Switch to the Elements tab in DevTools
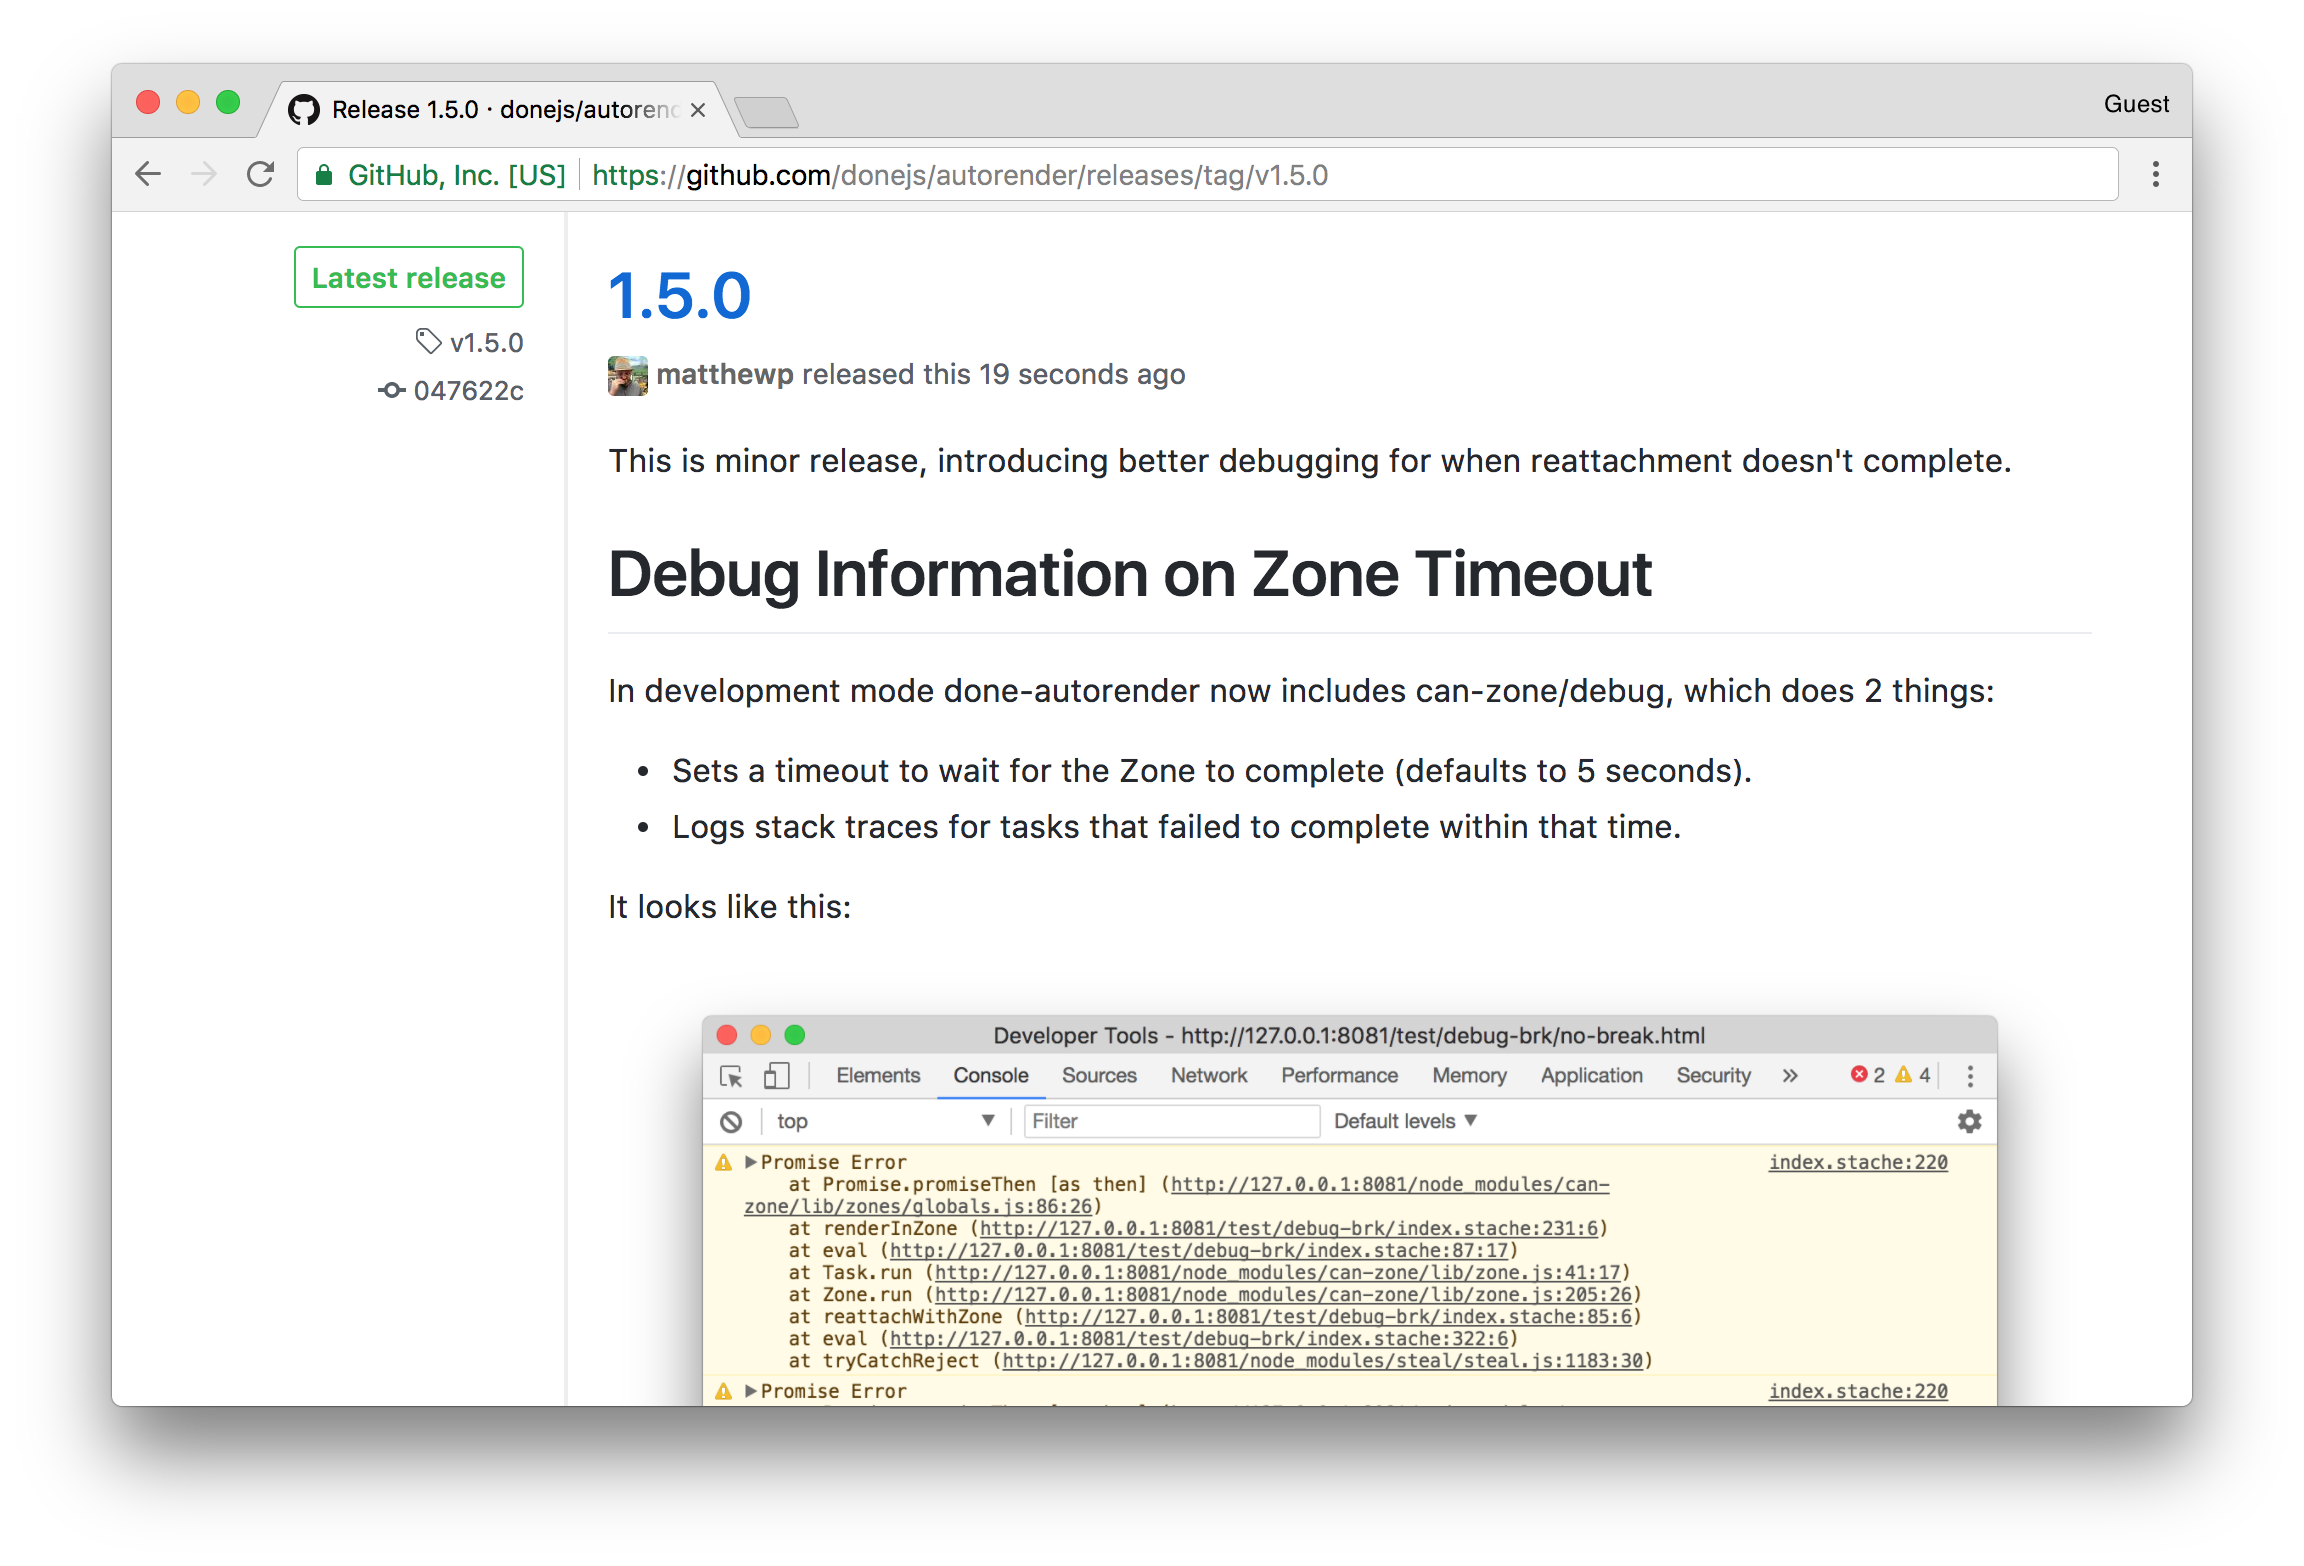The image size is (2304, 1566). [x=878, y=1076]
